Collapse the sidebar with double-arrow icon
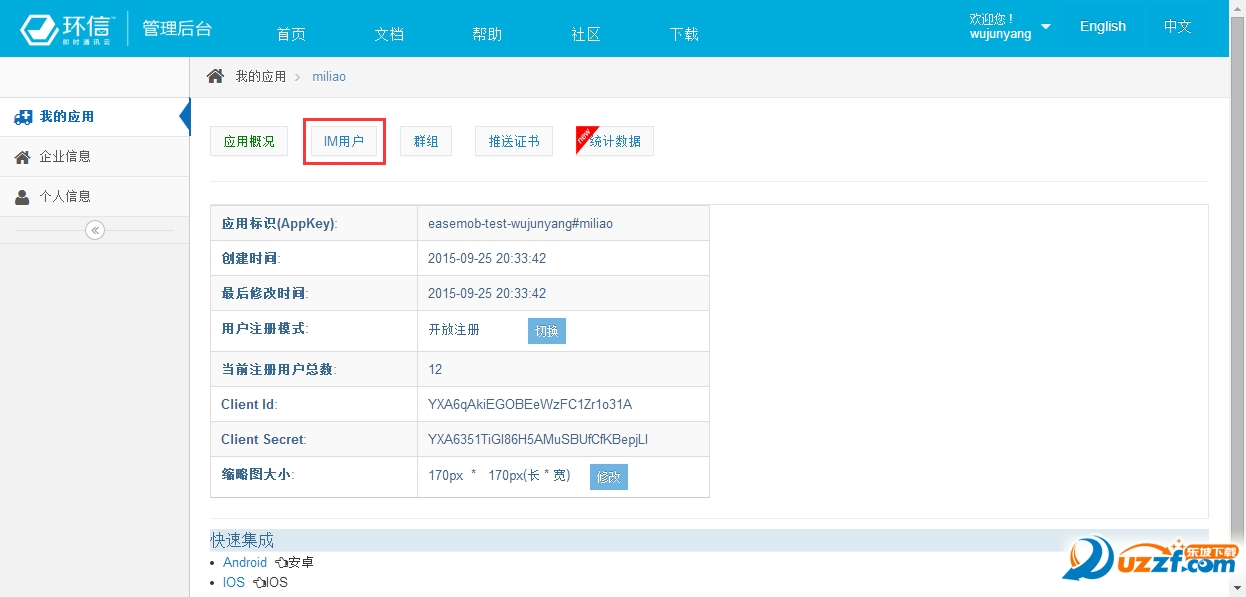The image size is (1246, 597). 95,230
